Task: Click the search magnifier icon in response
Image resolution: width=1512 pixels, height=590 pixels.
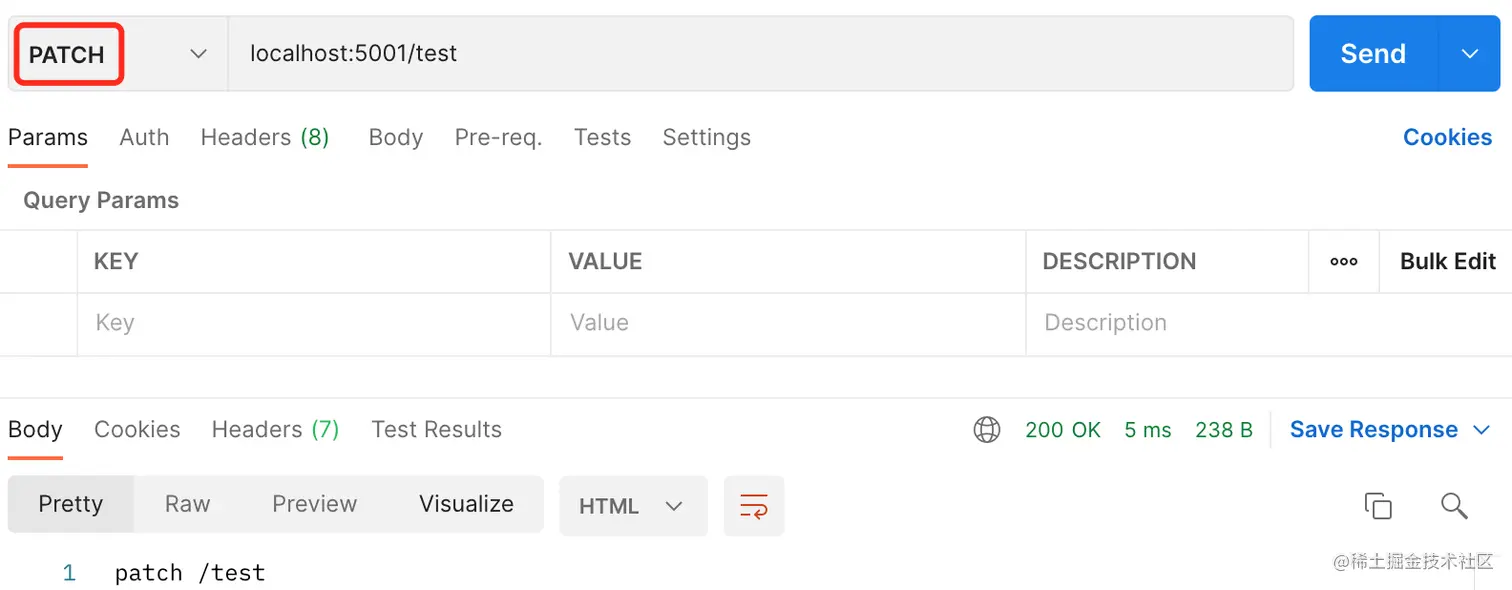Action: pos(1454,506)
